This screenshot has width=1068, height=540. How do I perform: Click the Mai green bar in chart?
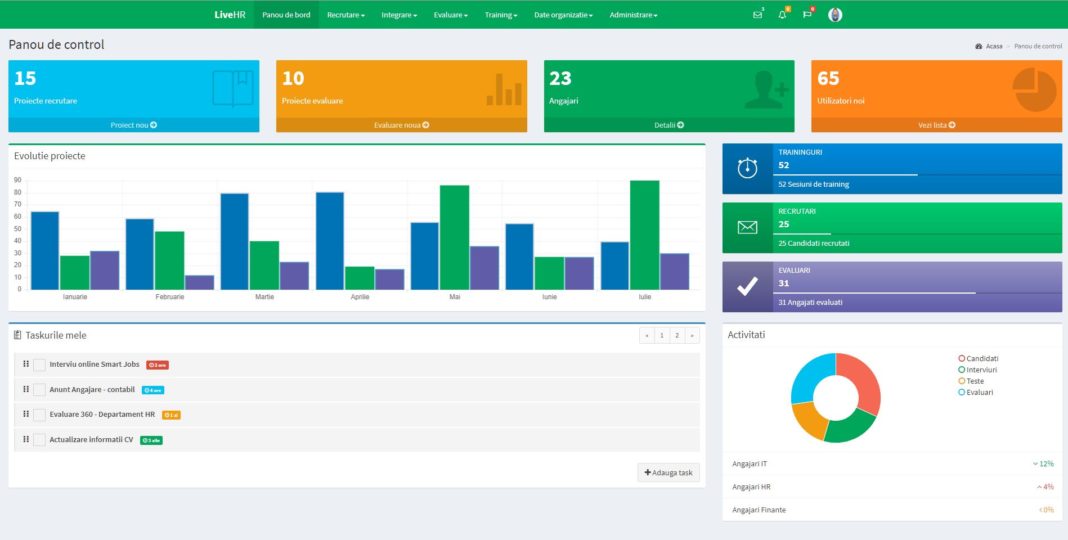(454, 237)
